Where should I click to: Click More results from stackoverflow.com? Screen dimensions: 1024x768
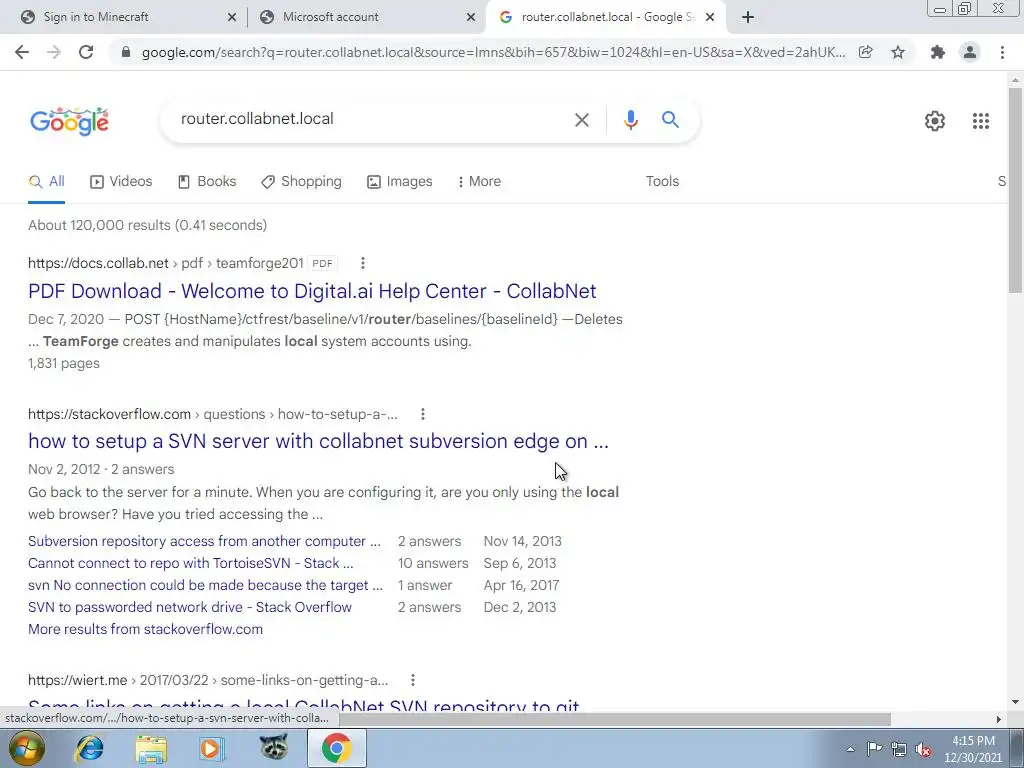[146, 630]
